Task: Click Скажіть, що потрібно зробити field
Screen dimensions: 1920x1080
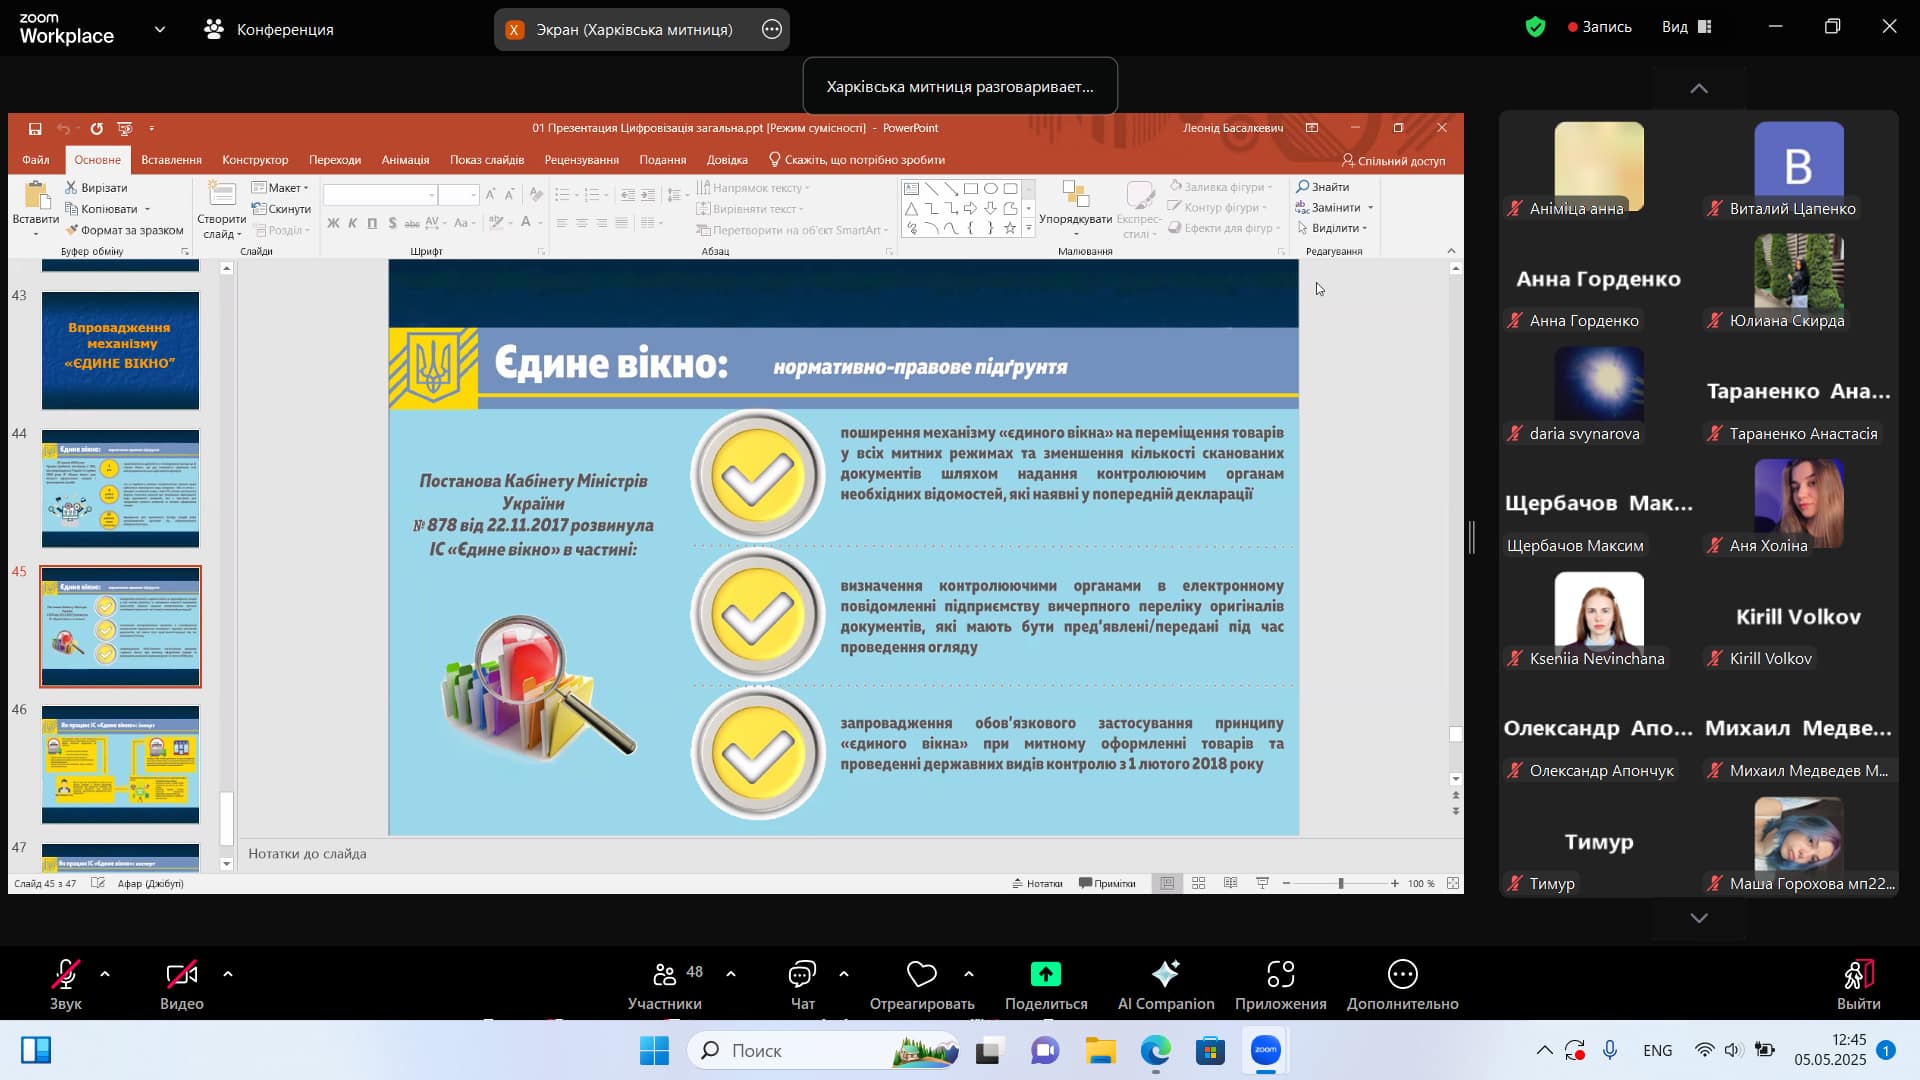Action: (x=856, y=160)
